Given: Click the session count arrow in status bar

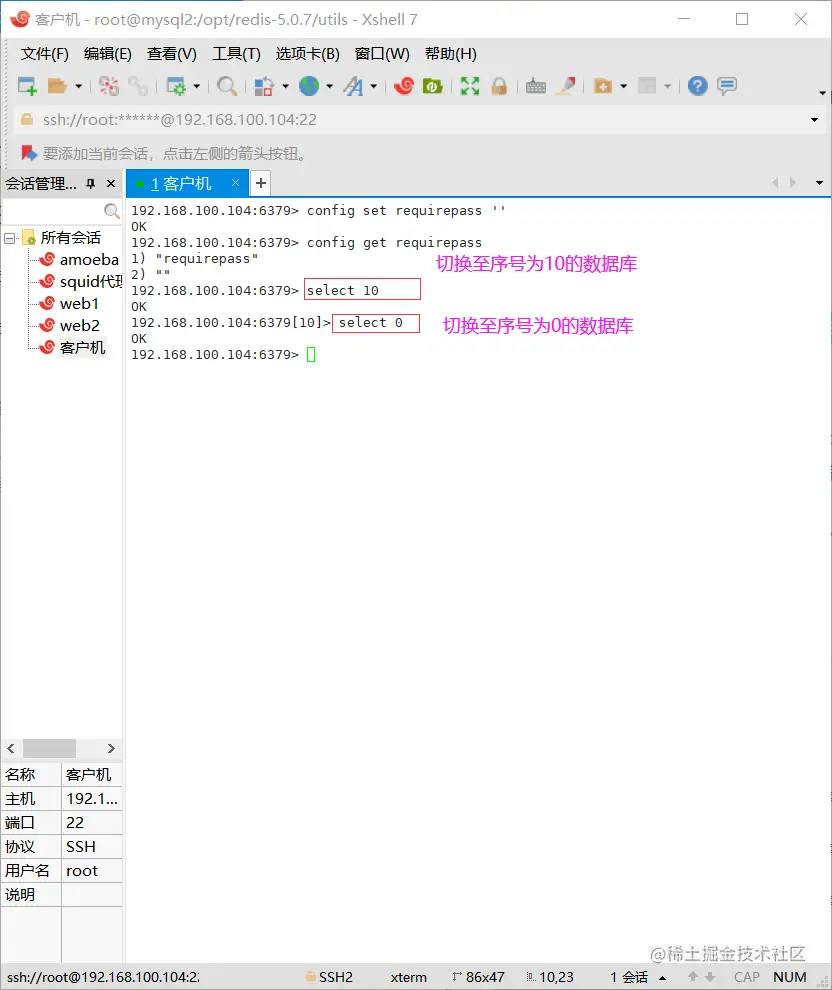Looking at the screenshot, I should click(x=663, y=977).
